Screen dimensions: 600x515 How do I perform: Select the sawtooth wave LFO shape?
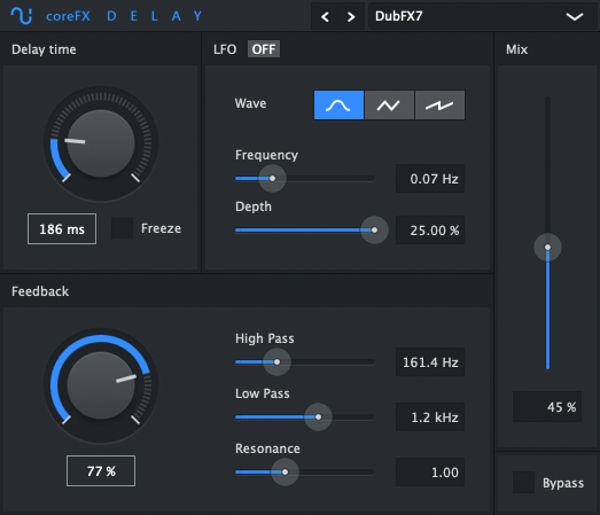pyautogui.click(x=440, y=105)
